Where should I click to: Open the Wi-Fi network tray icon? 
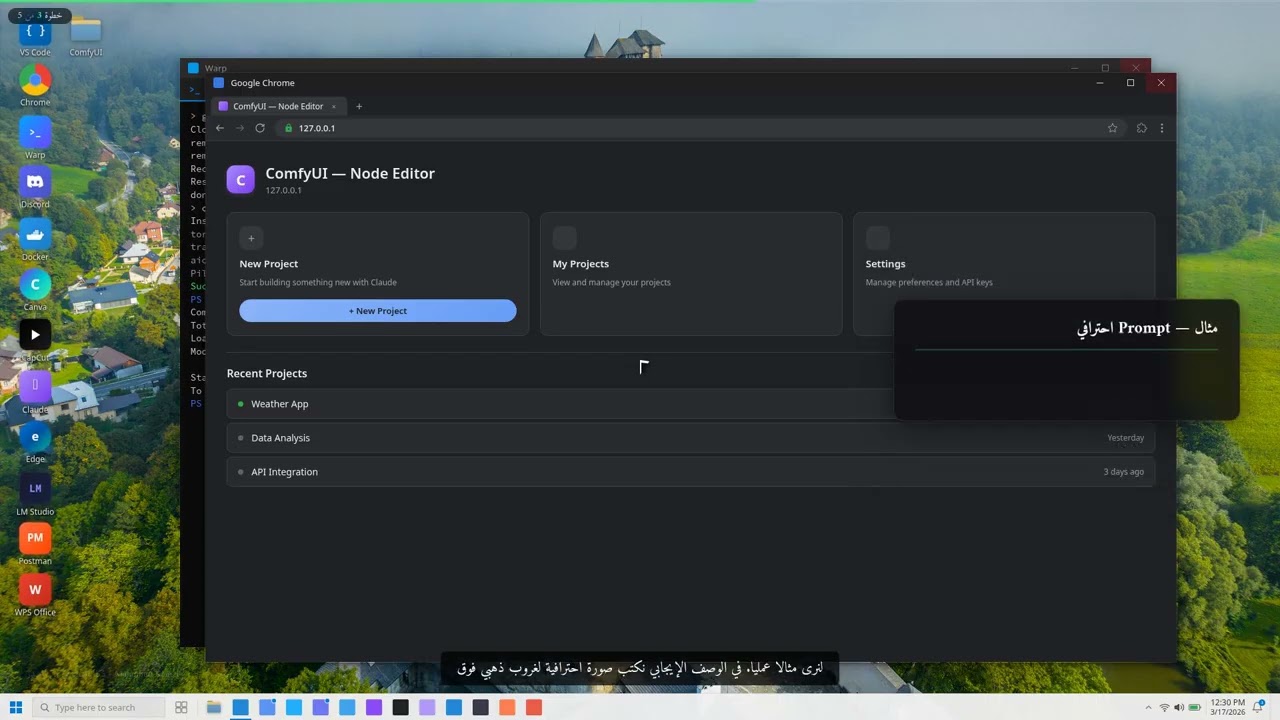1164,707
